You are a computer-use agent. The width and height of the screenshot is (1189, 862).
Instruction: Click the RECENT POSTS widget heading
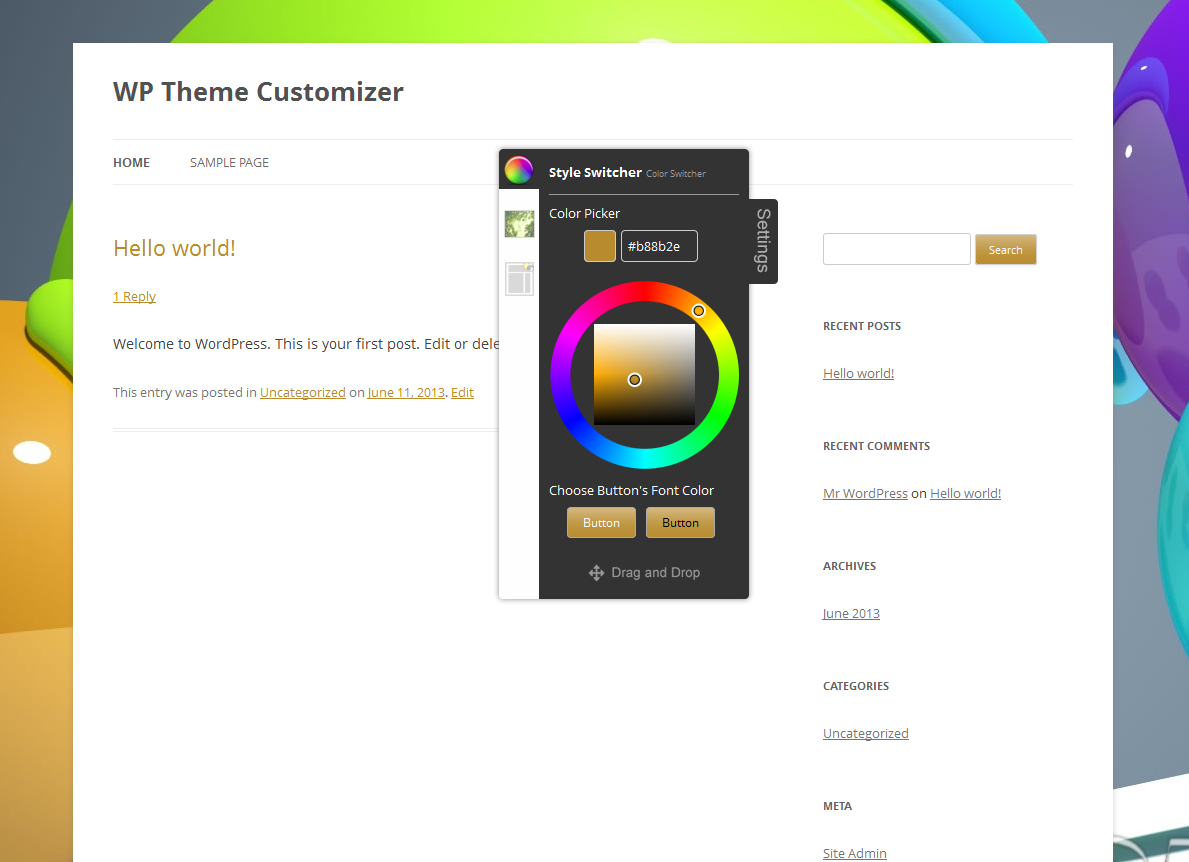click(862, 326)
